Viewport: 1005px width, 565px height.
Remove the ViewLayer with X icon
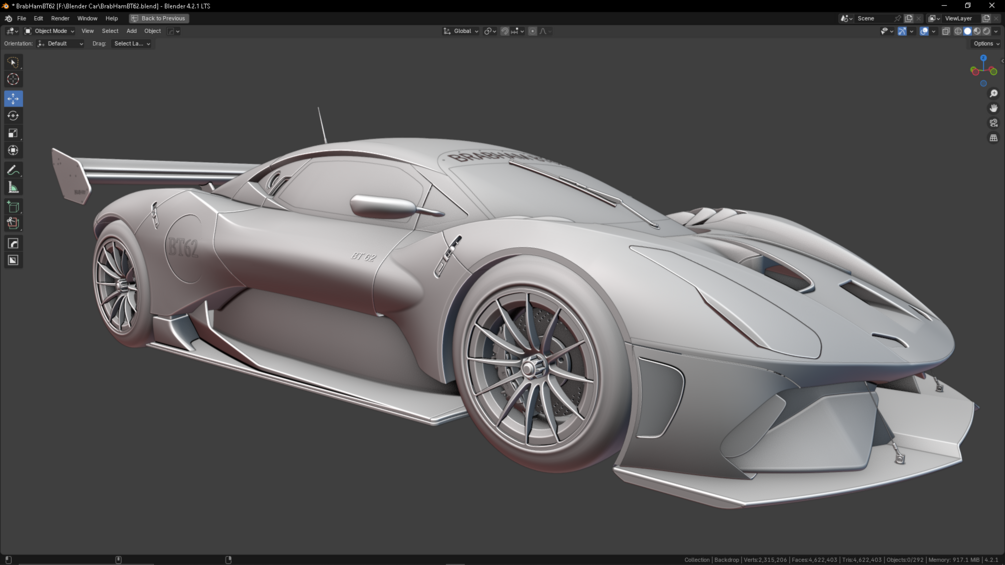click(x=997, y=19)
